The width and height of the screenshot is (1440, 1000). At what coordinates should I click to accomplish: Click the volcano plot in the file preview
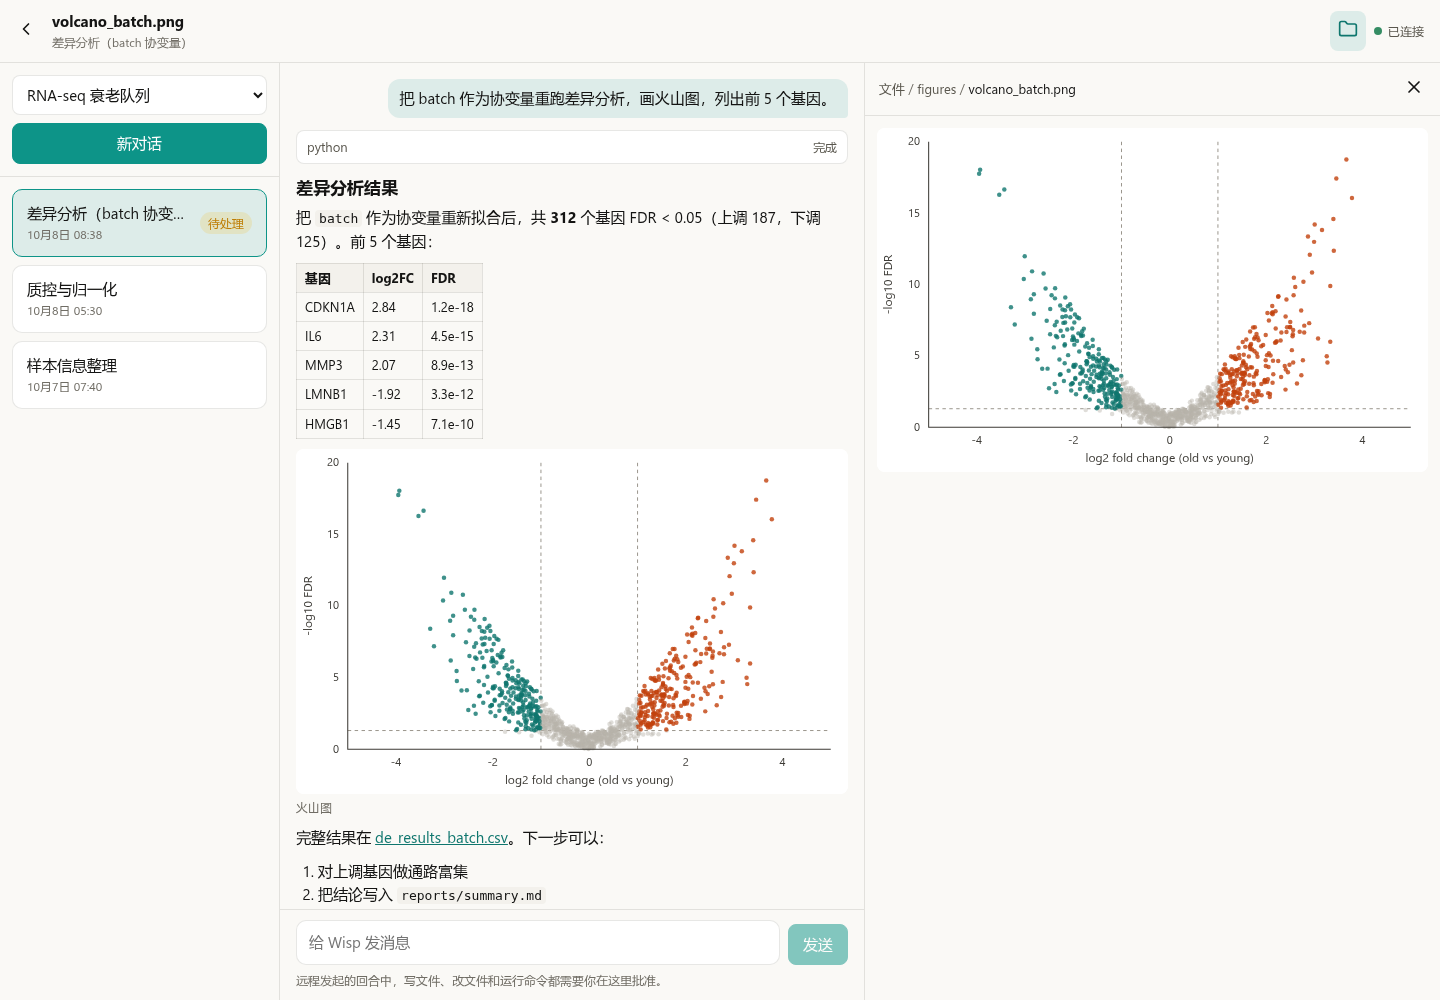[x=1152, y=300]
